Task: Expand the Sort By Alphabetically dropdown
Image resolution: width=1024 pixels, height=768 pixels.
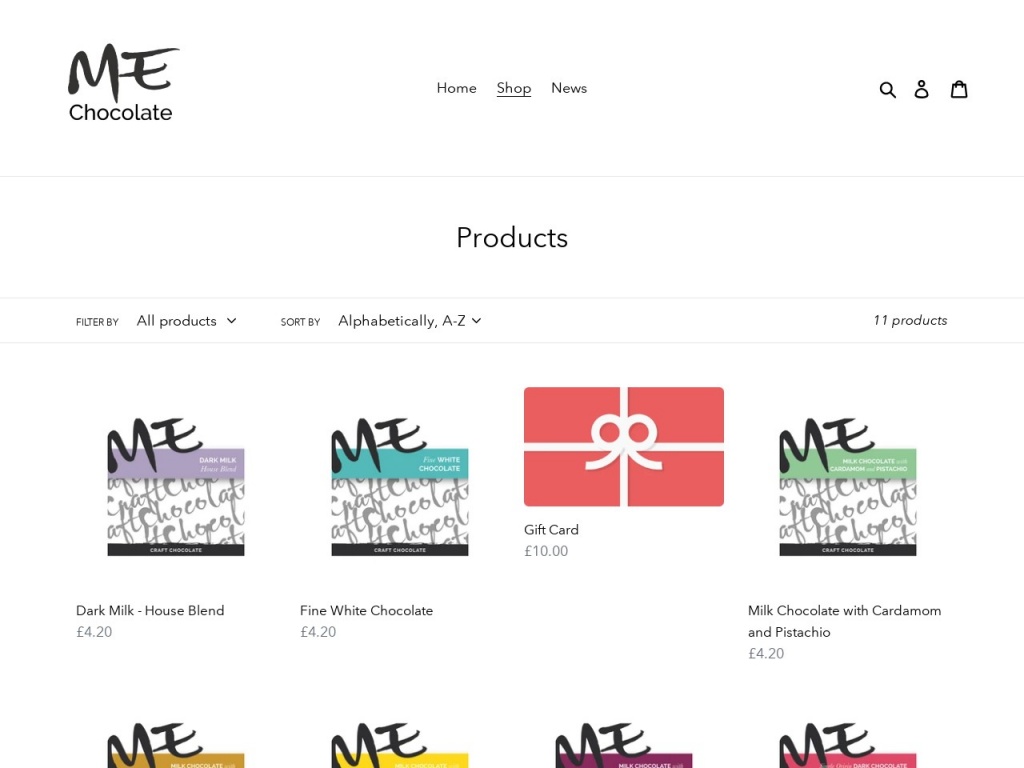Action: [x=409, y=321]
